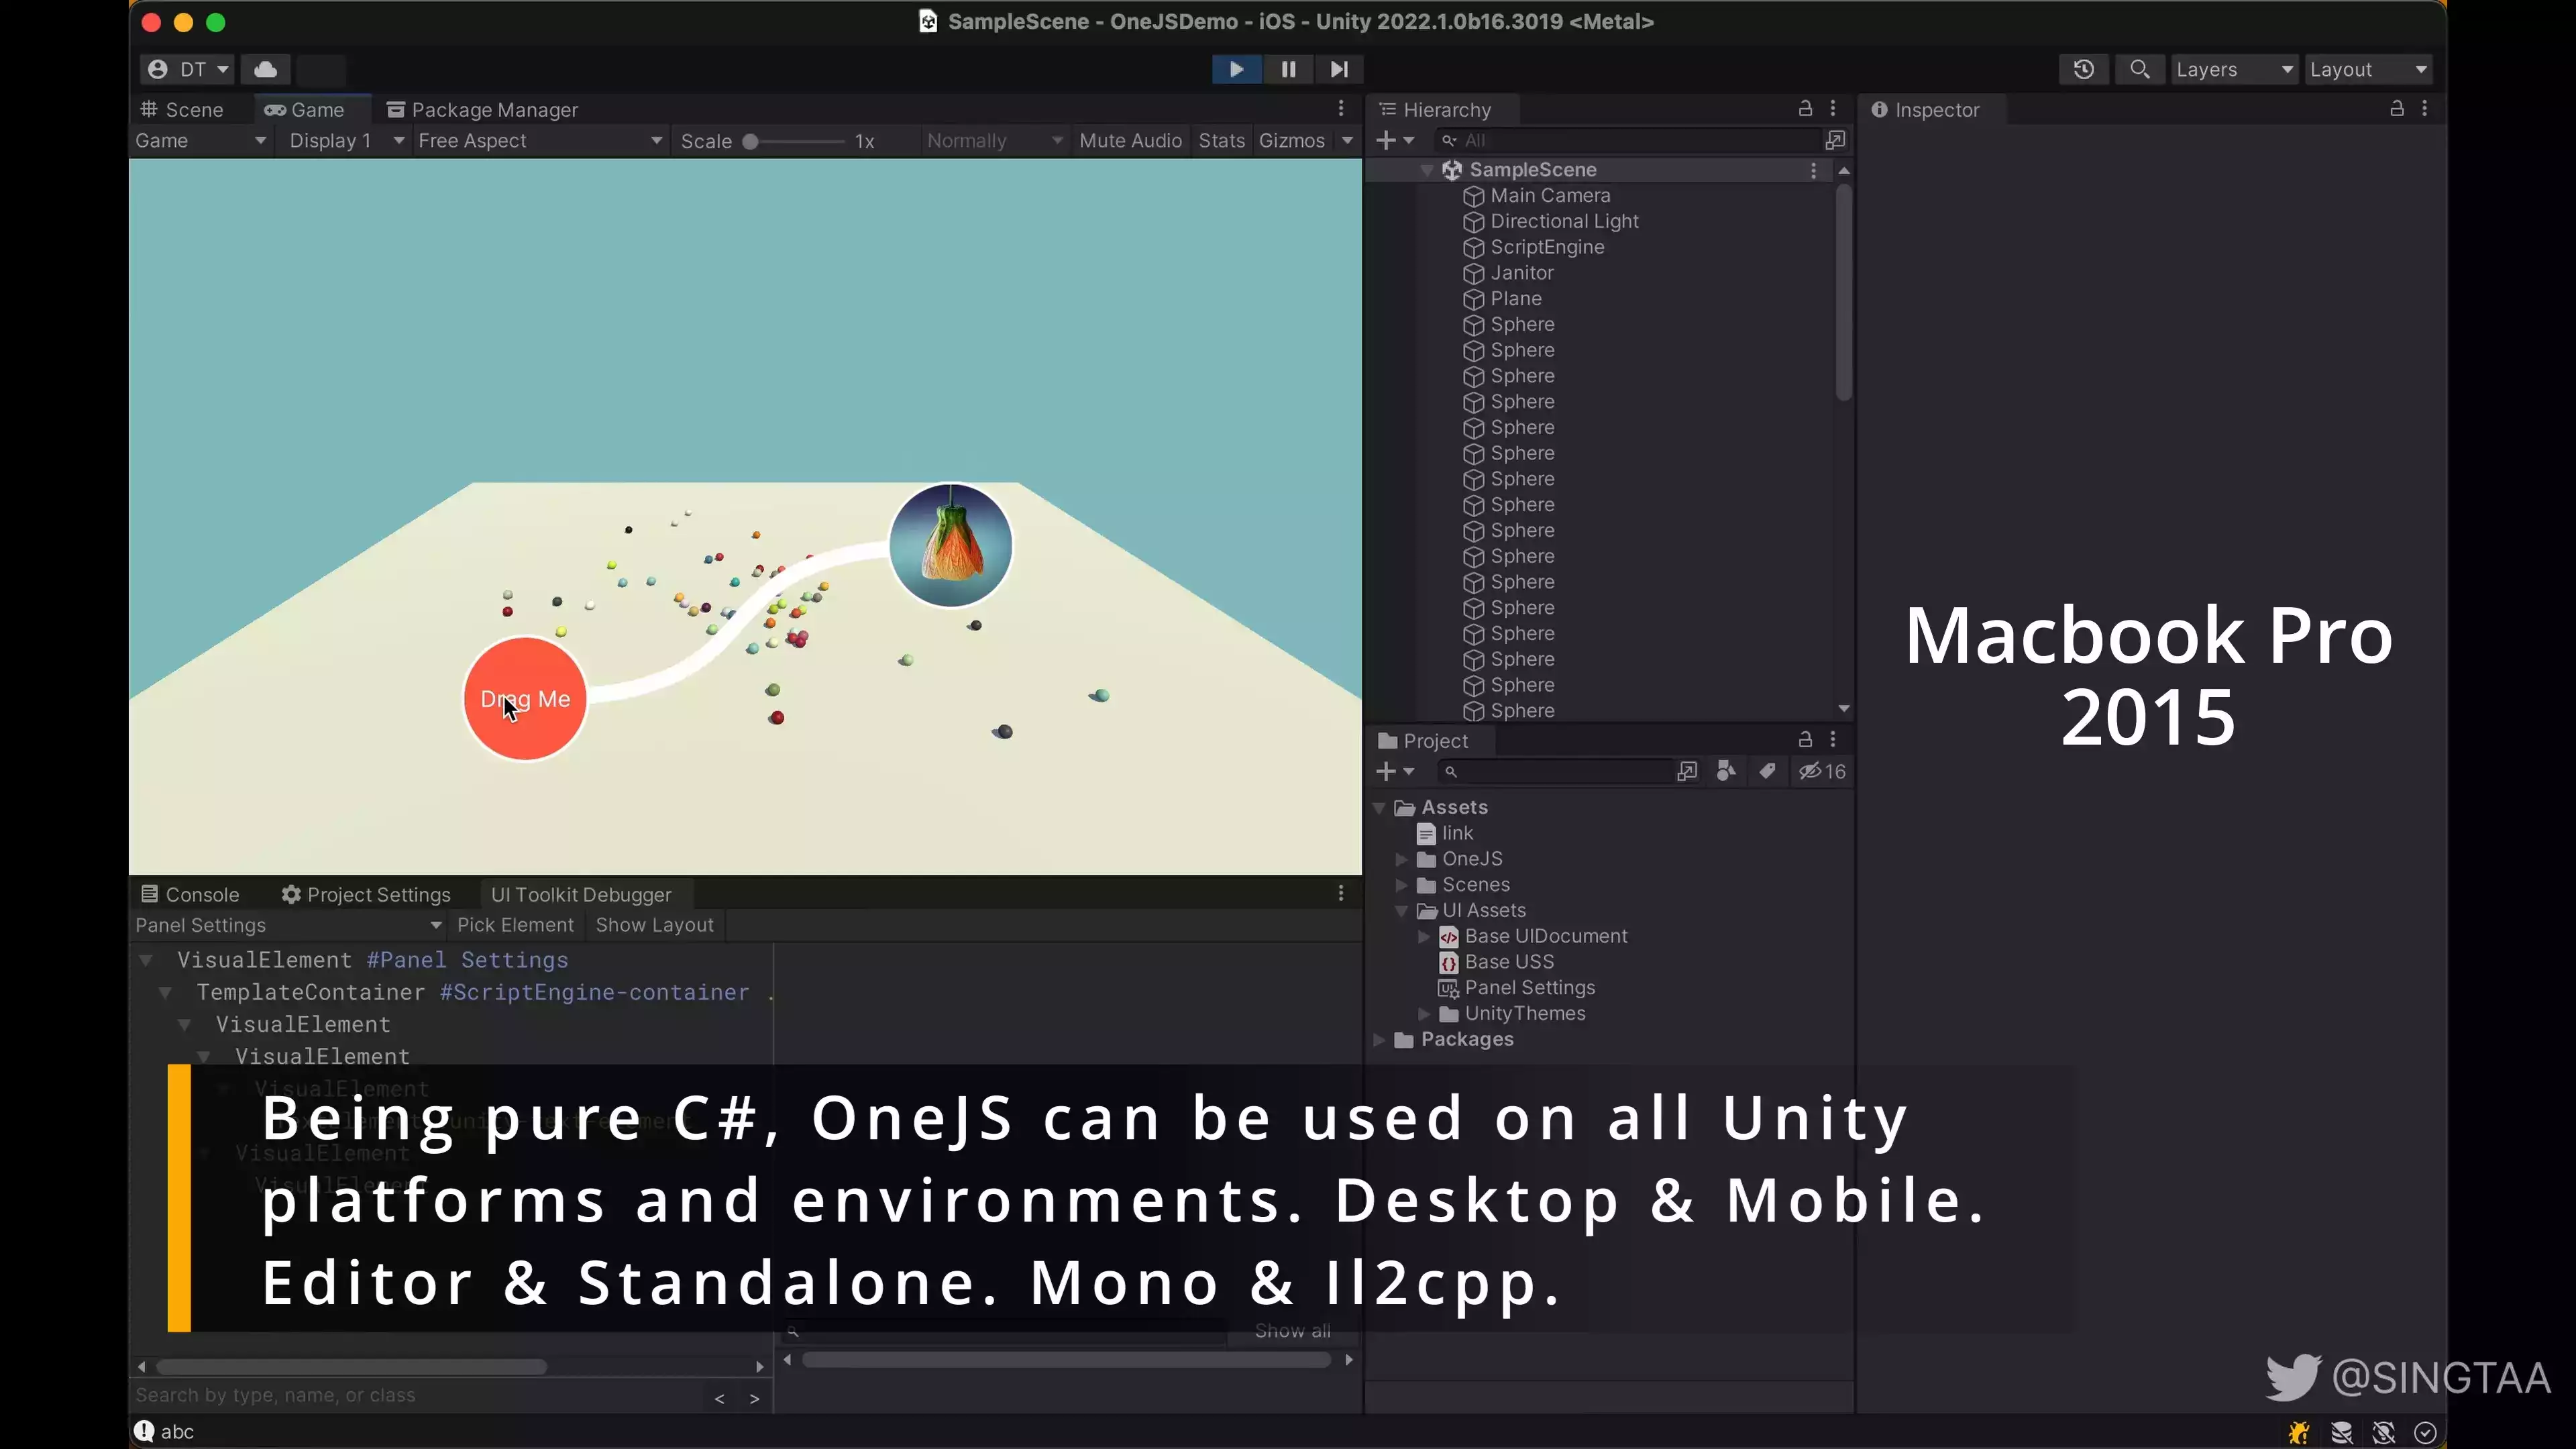Screen dimensions: 2576x1449
Task: Select ScriptEngine object in Hierarchy
Action: point(1546,247)
